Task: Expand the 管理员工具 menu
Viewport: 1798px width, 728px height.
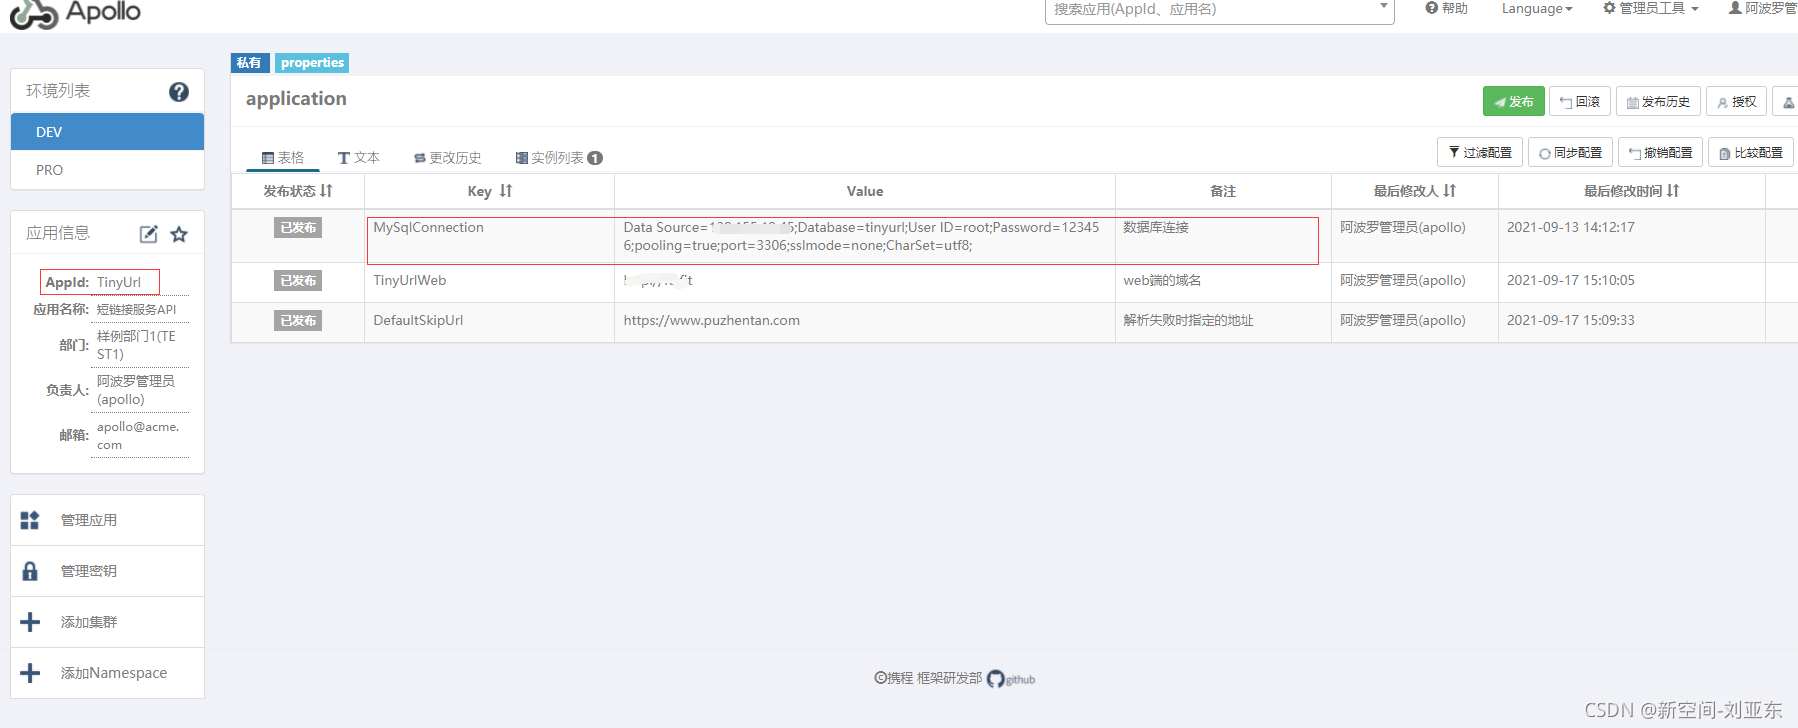Action: pyautogui.click(x=1651, y=9)
